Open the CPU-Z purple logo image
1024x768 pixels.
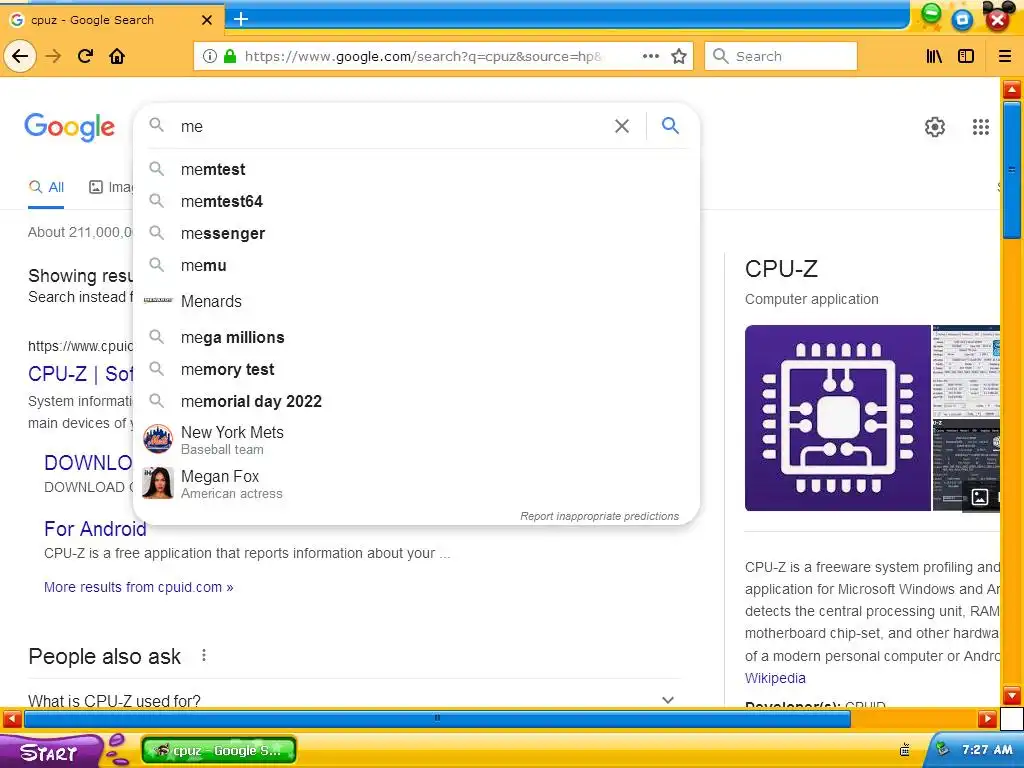(837, 418)
